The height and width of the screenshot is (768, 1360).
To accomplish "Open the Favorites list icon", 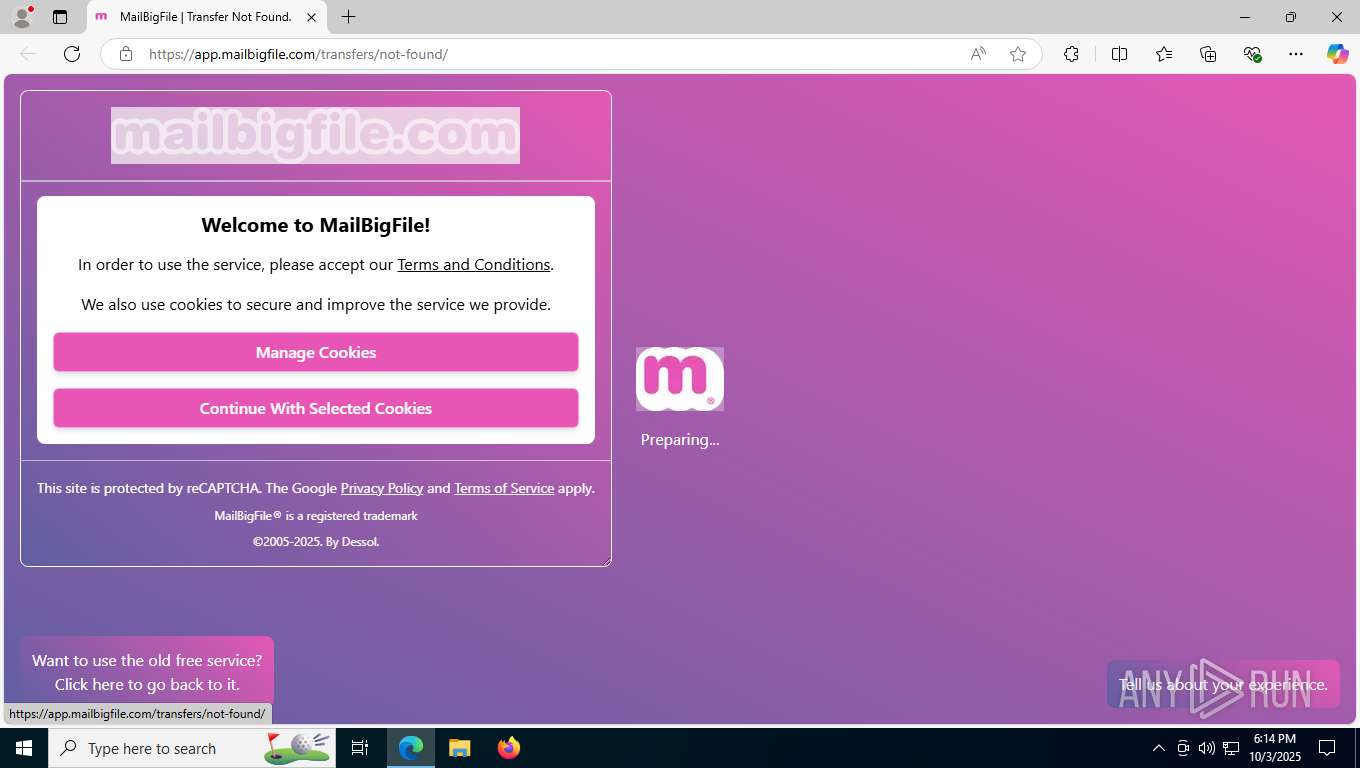I will pyautogui.click(x=1164, y=54).
